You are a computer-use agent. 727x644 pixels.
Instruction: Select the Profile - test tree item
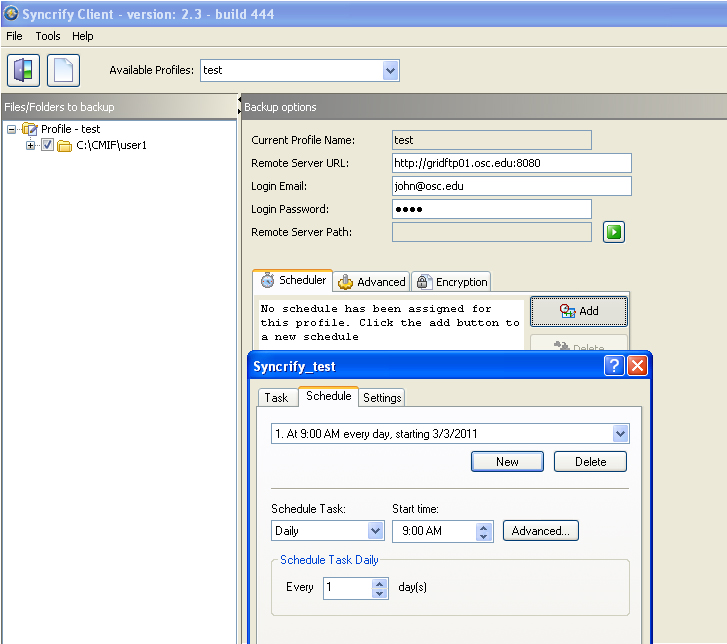pyautogui.click(x=70, y=129)
